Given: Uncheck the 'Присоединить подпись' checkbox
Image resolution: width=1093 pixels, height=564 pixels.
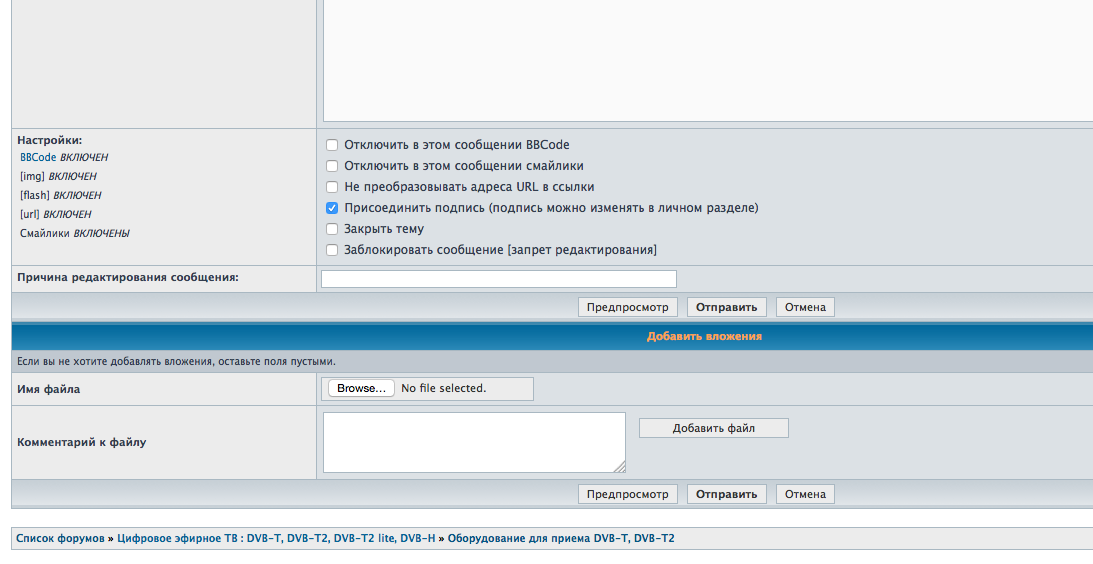Looking at the screenshot, I should [332, 208].
